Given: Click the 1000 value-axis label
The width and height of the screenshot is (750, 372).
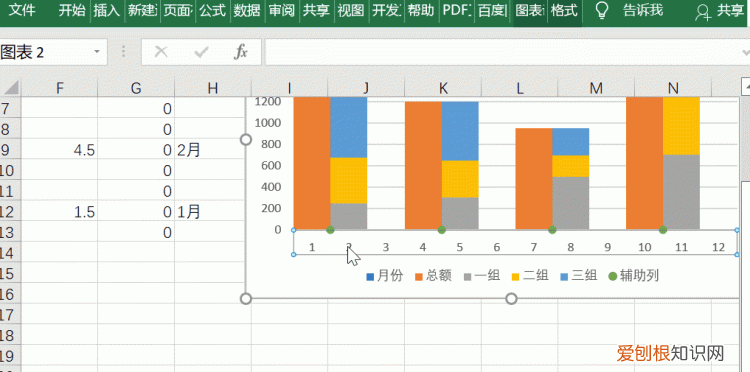Looking at the screenshot, I should click(x=267, y=123).
